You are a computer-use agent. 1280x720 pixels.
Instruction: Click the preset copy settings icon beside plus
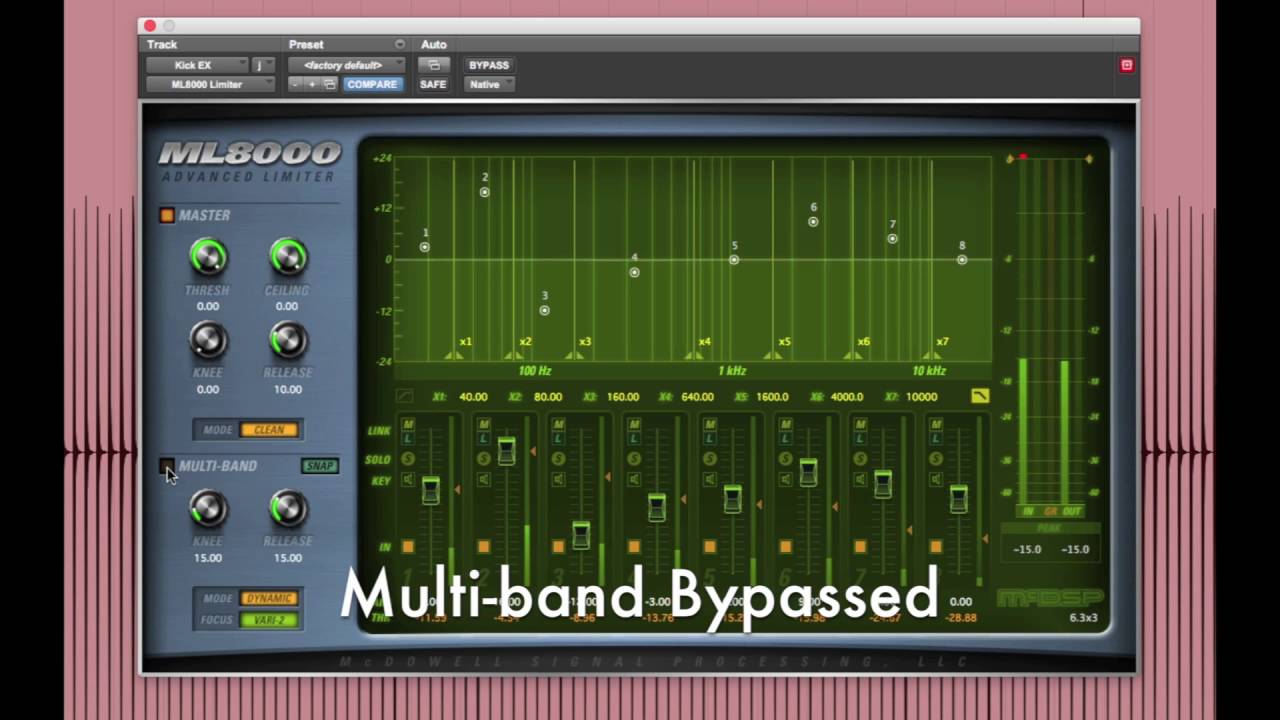pos(328,84)
